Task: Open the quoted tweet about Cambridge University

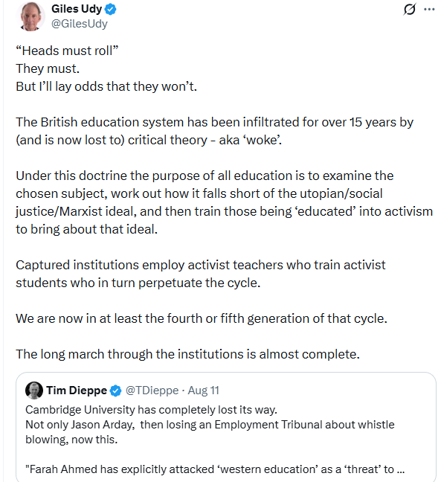Action: [x=226, y=427]
